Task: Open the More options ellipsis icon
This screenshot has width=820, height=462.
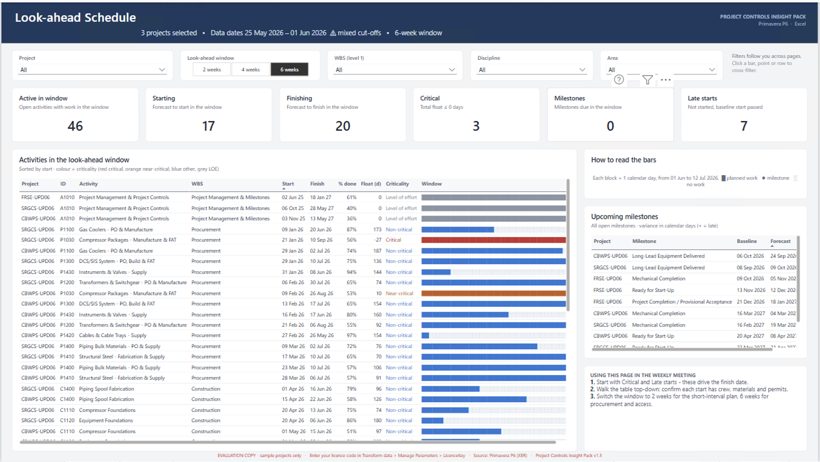Action: tap(665, 80)
